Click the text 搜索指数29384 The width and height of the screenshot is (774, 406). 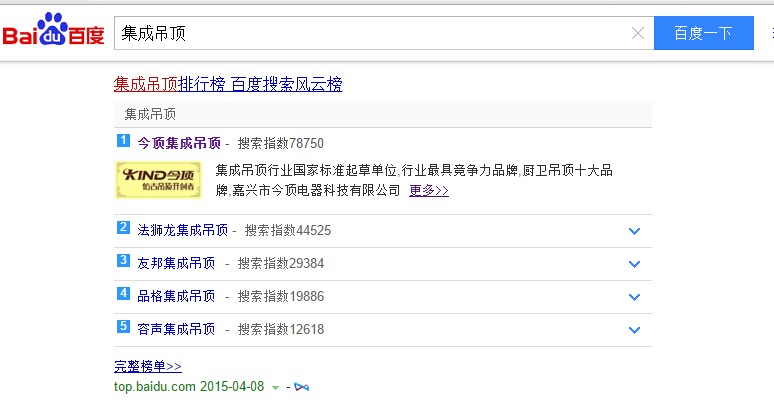pos(280,263)
